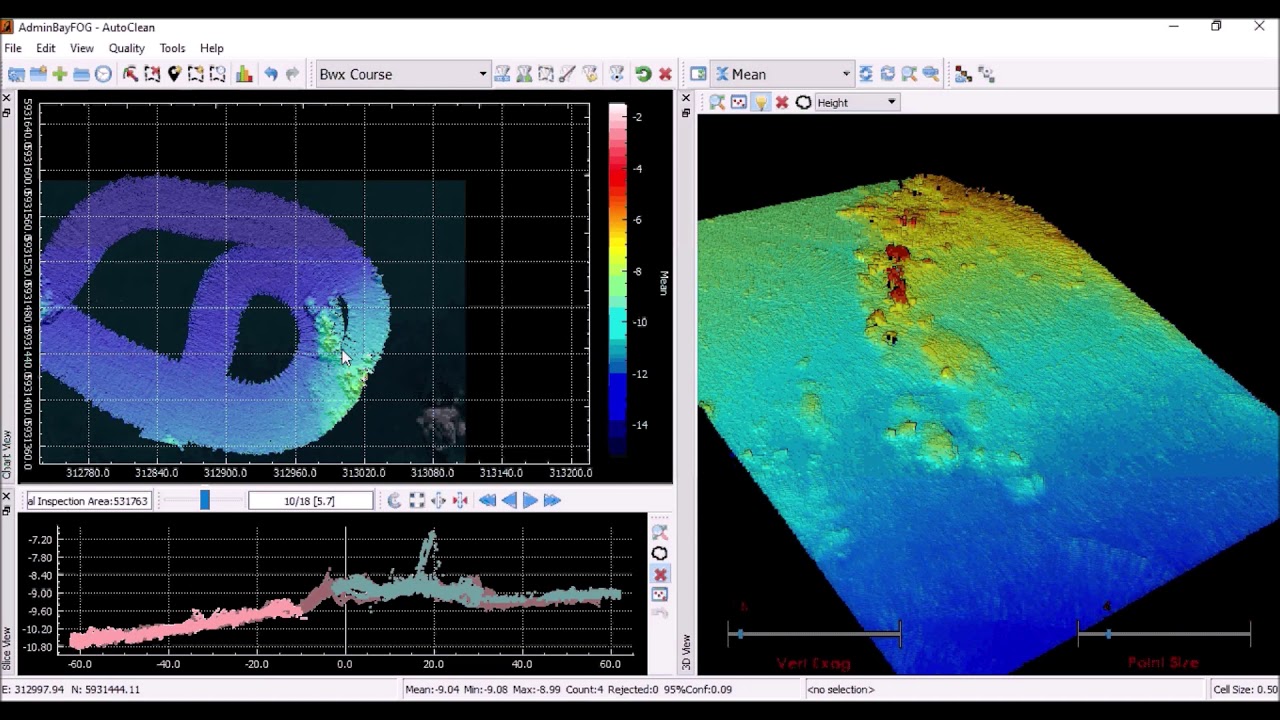Screen dimensions: 1280x720
Task: Click the window icon left of Mean dropdown
Action: [698, 74]
